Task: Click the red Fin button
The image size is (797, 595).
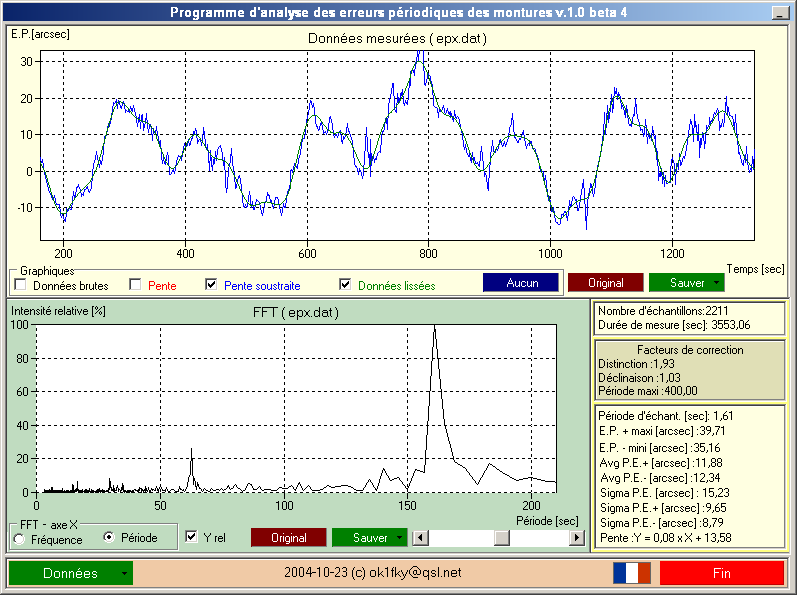Action: pos(722,573)
